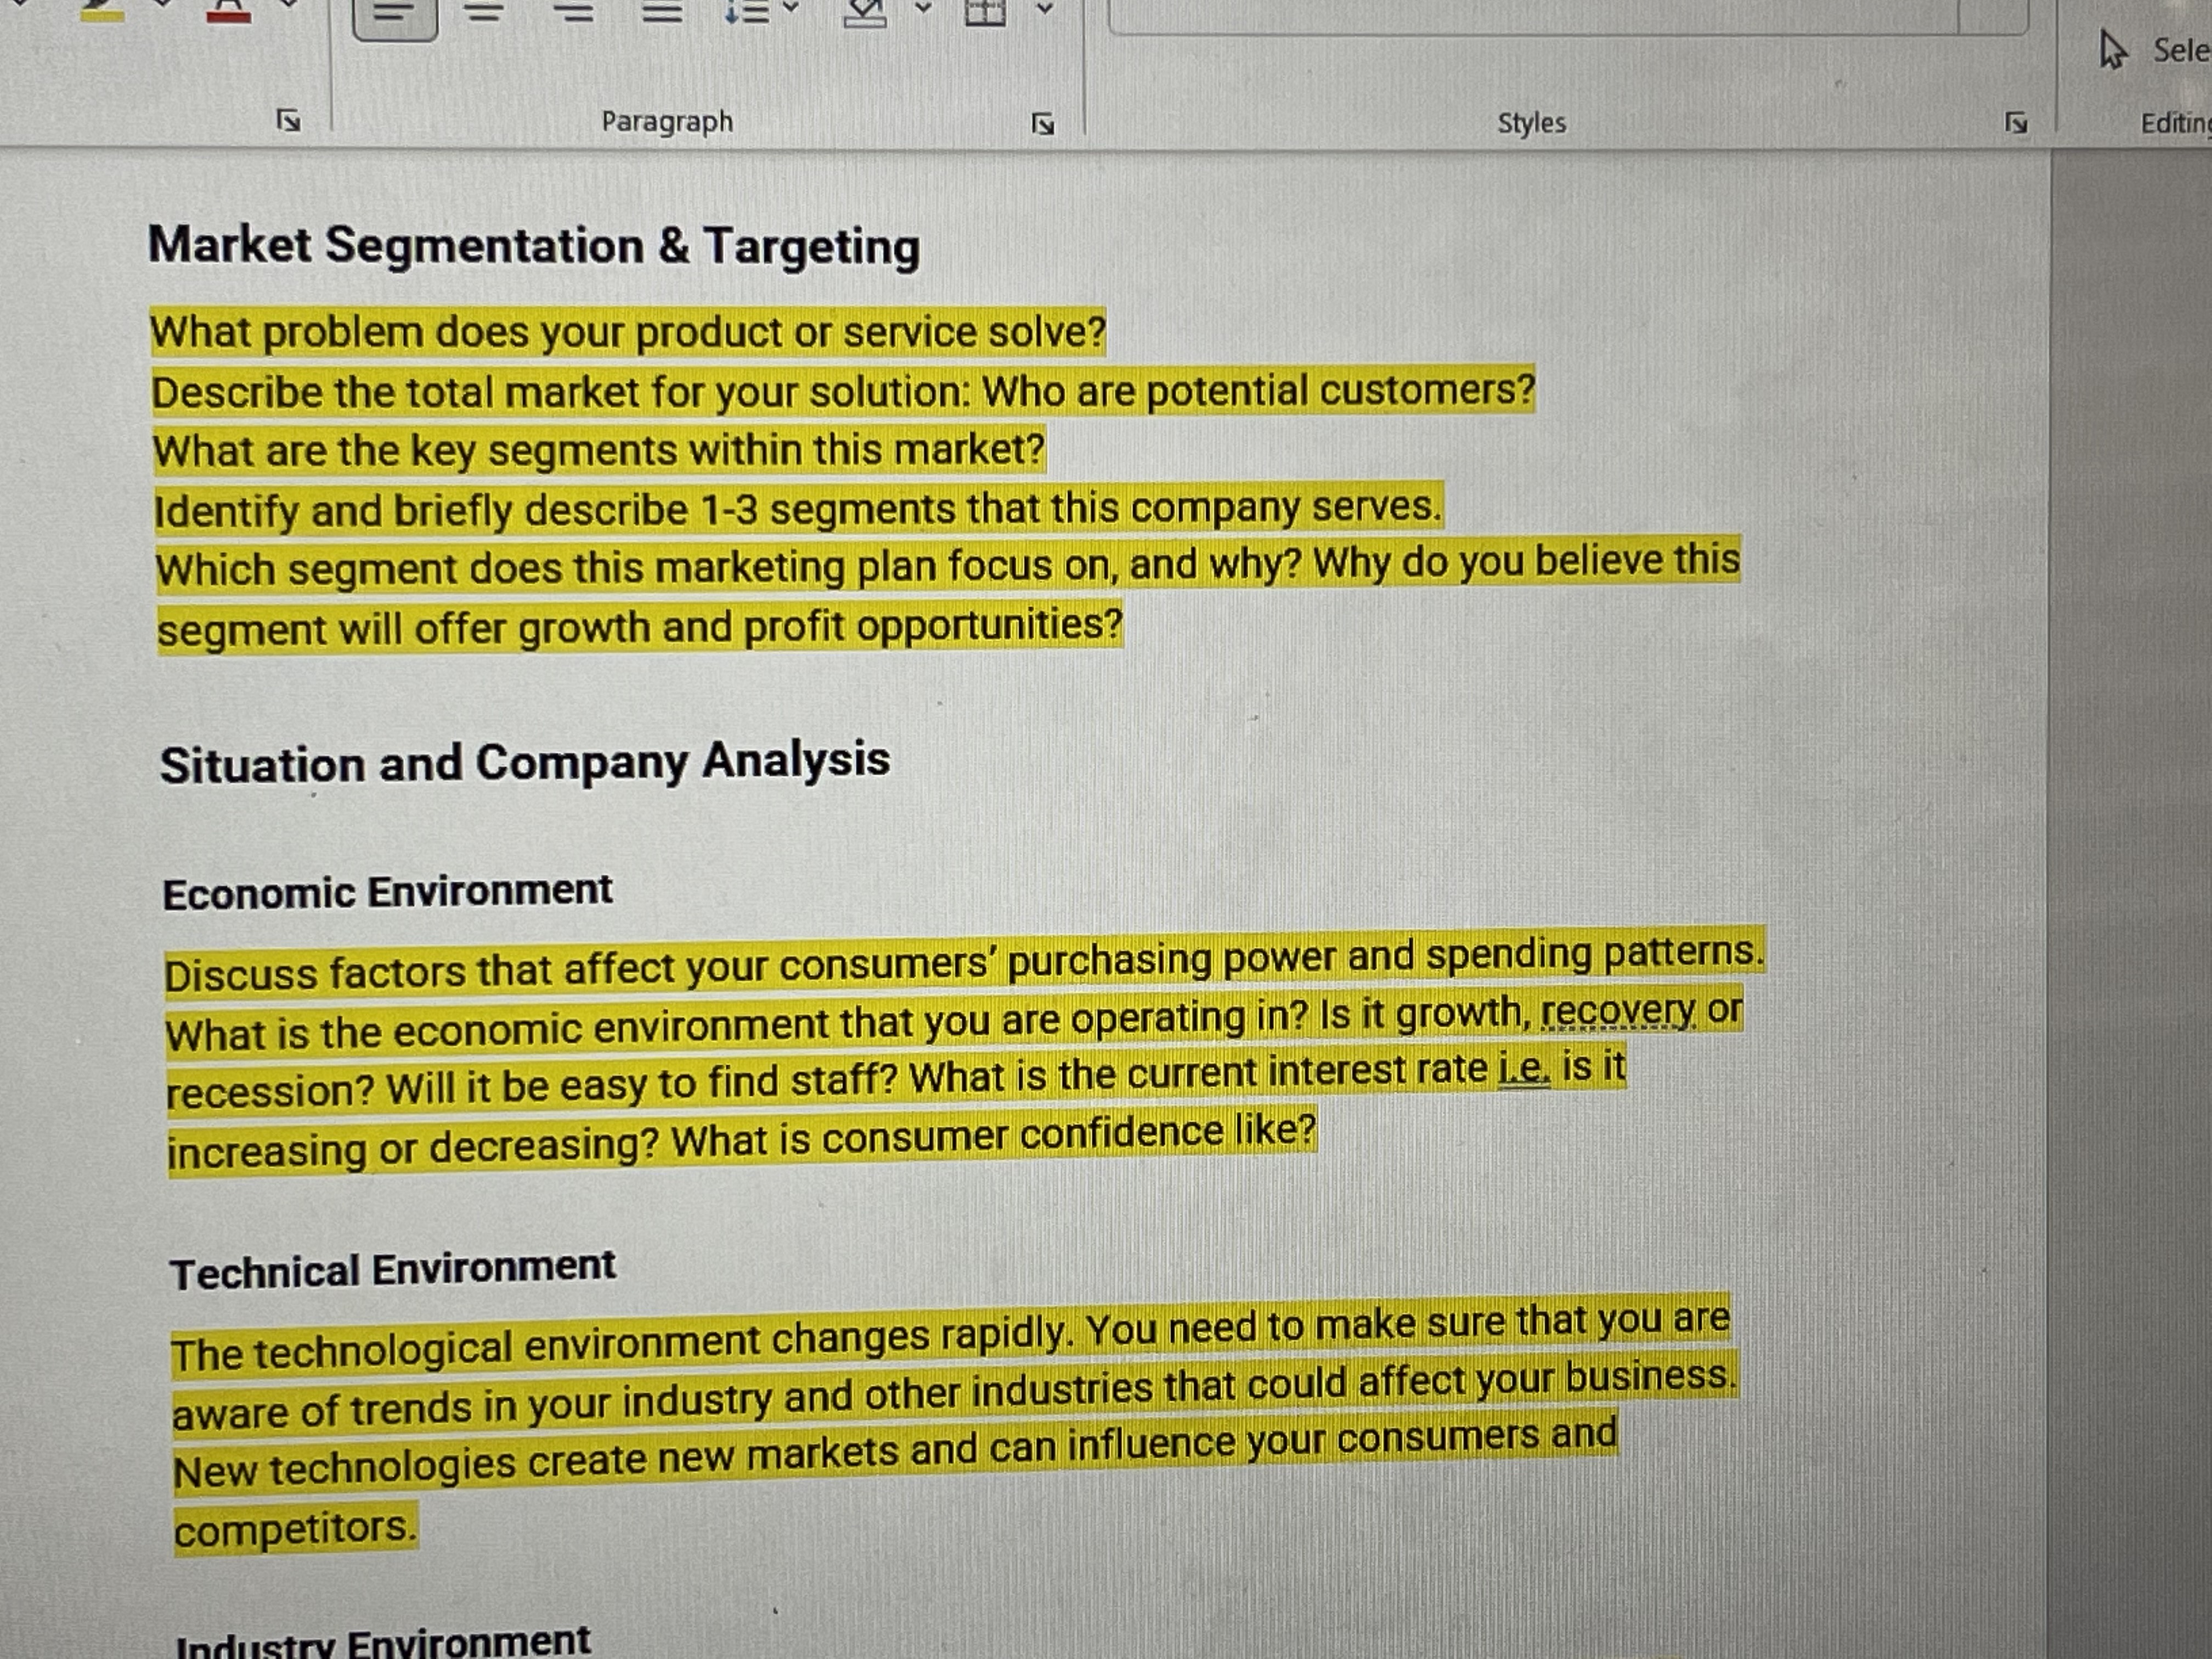The image size is (2212, 1659).
Task: Click the line 'What are the key segments within this market?'
Action: pos(599,450)
